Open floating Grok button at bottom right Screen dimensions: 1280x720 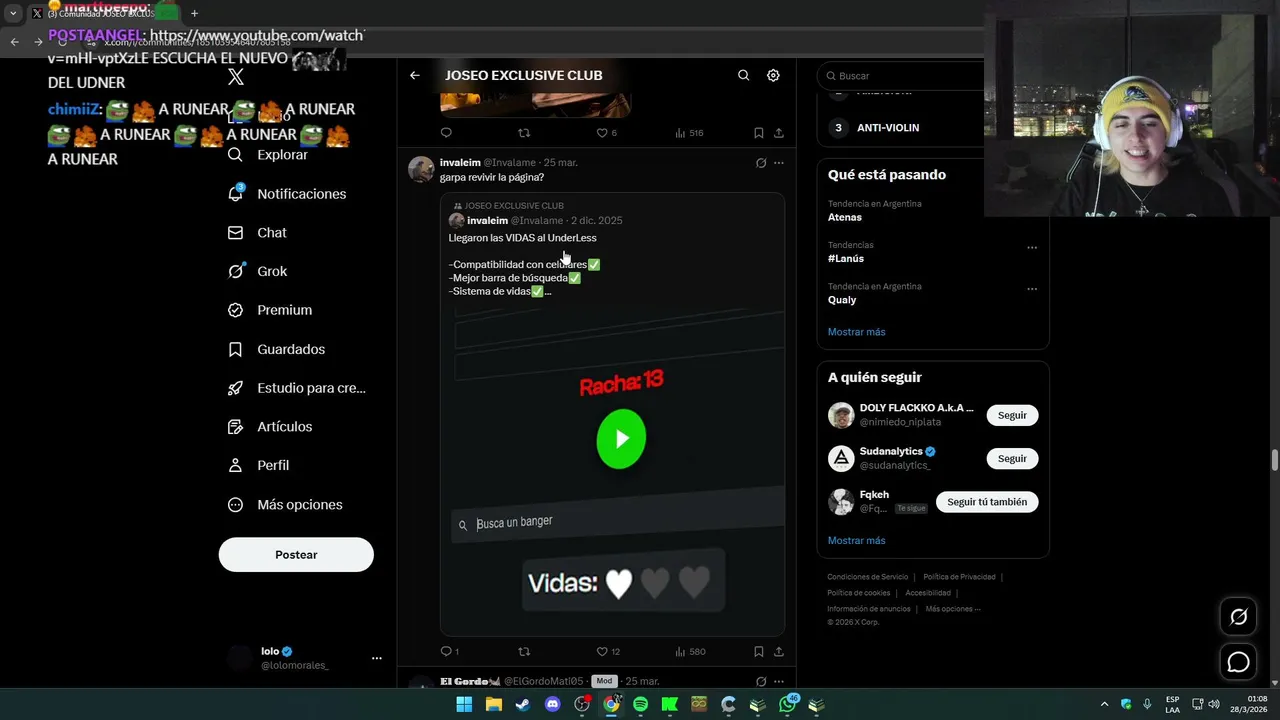tap(1239, 617)
